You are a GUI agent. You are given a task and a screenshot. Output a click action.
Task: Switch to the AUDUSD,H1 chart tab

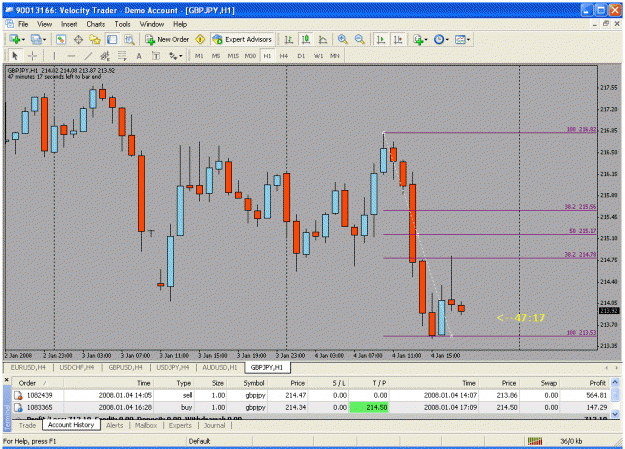tap(220, 367)
